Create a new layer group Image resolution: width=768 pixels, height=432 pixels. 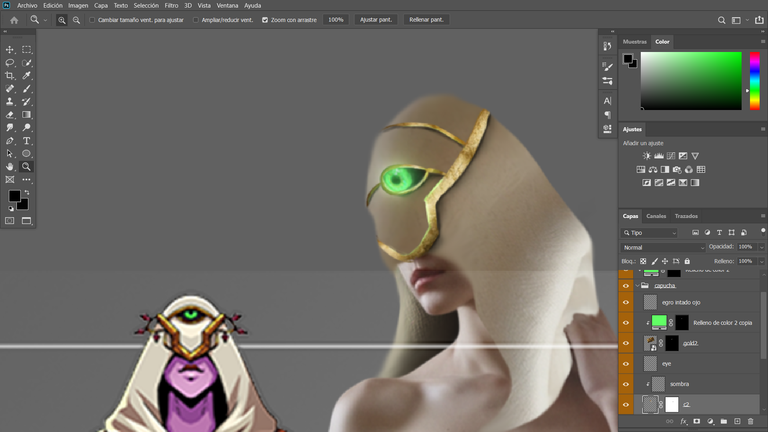723,421
